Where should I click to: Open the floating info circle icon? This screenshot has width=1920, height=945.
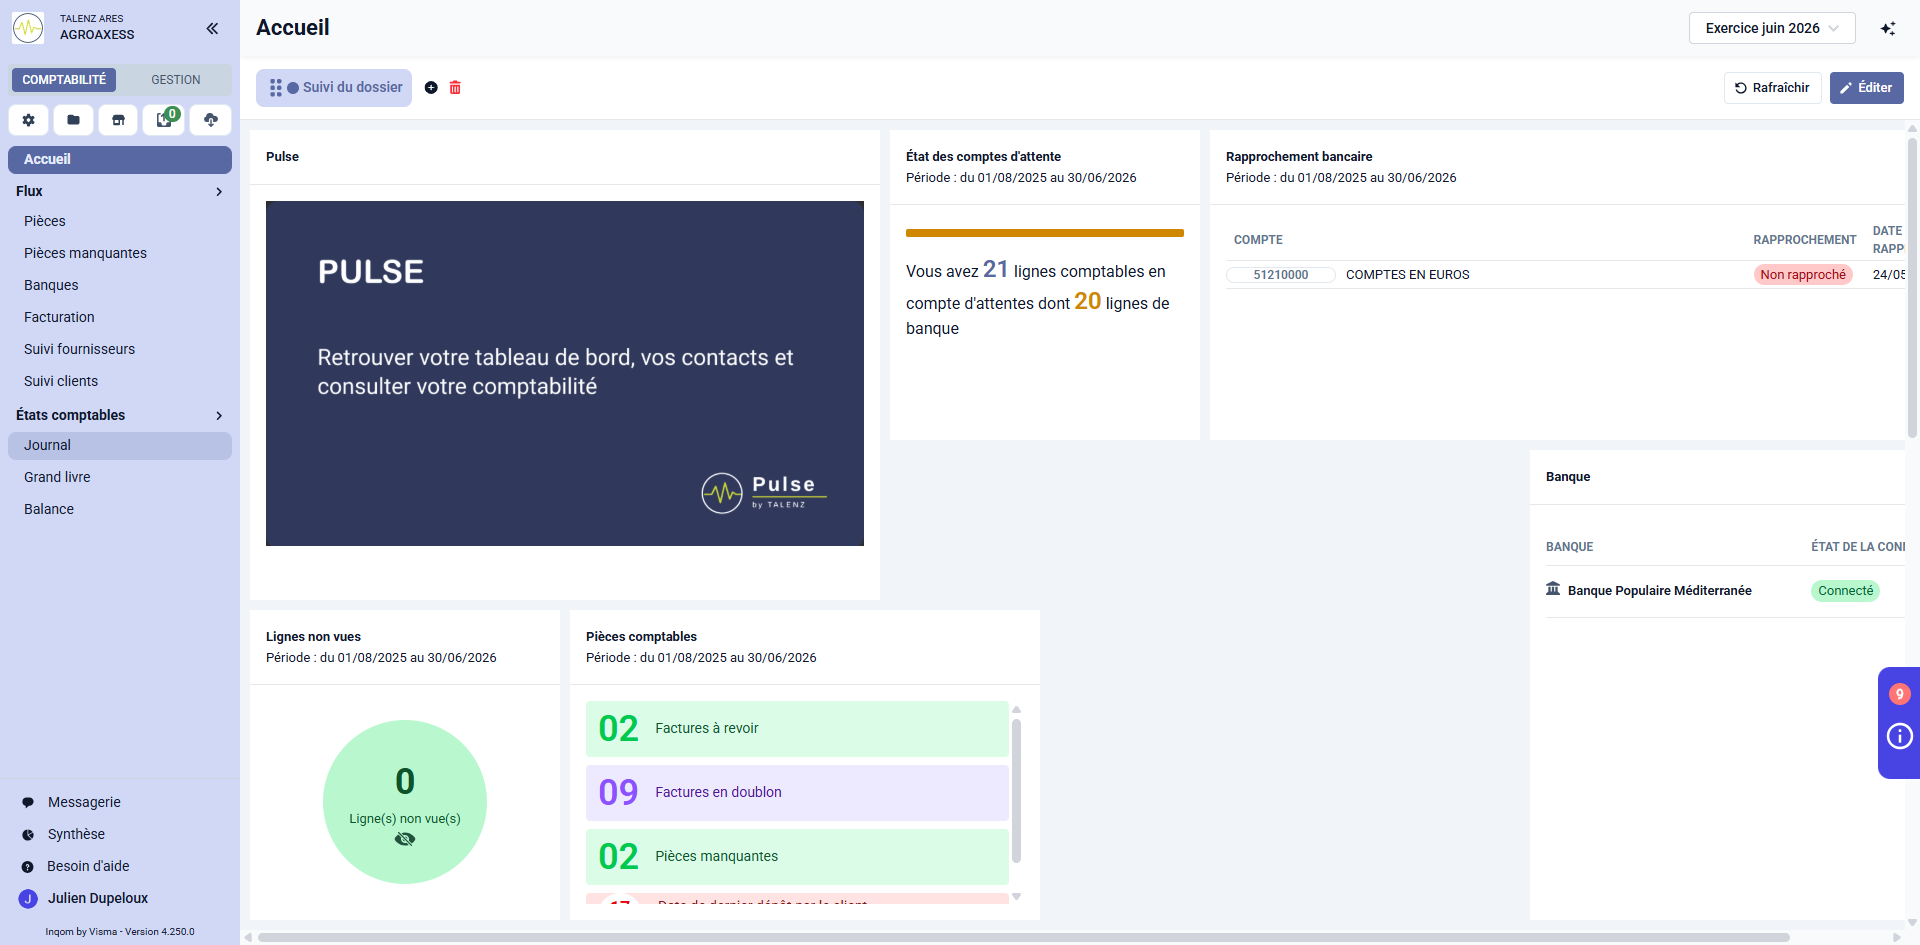1900,737
